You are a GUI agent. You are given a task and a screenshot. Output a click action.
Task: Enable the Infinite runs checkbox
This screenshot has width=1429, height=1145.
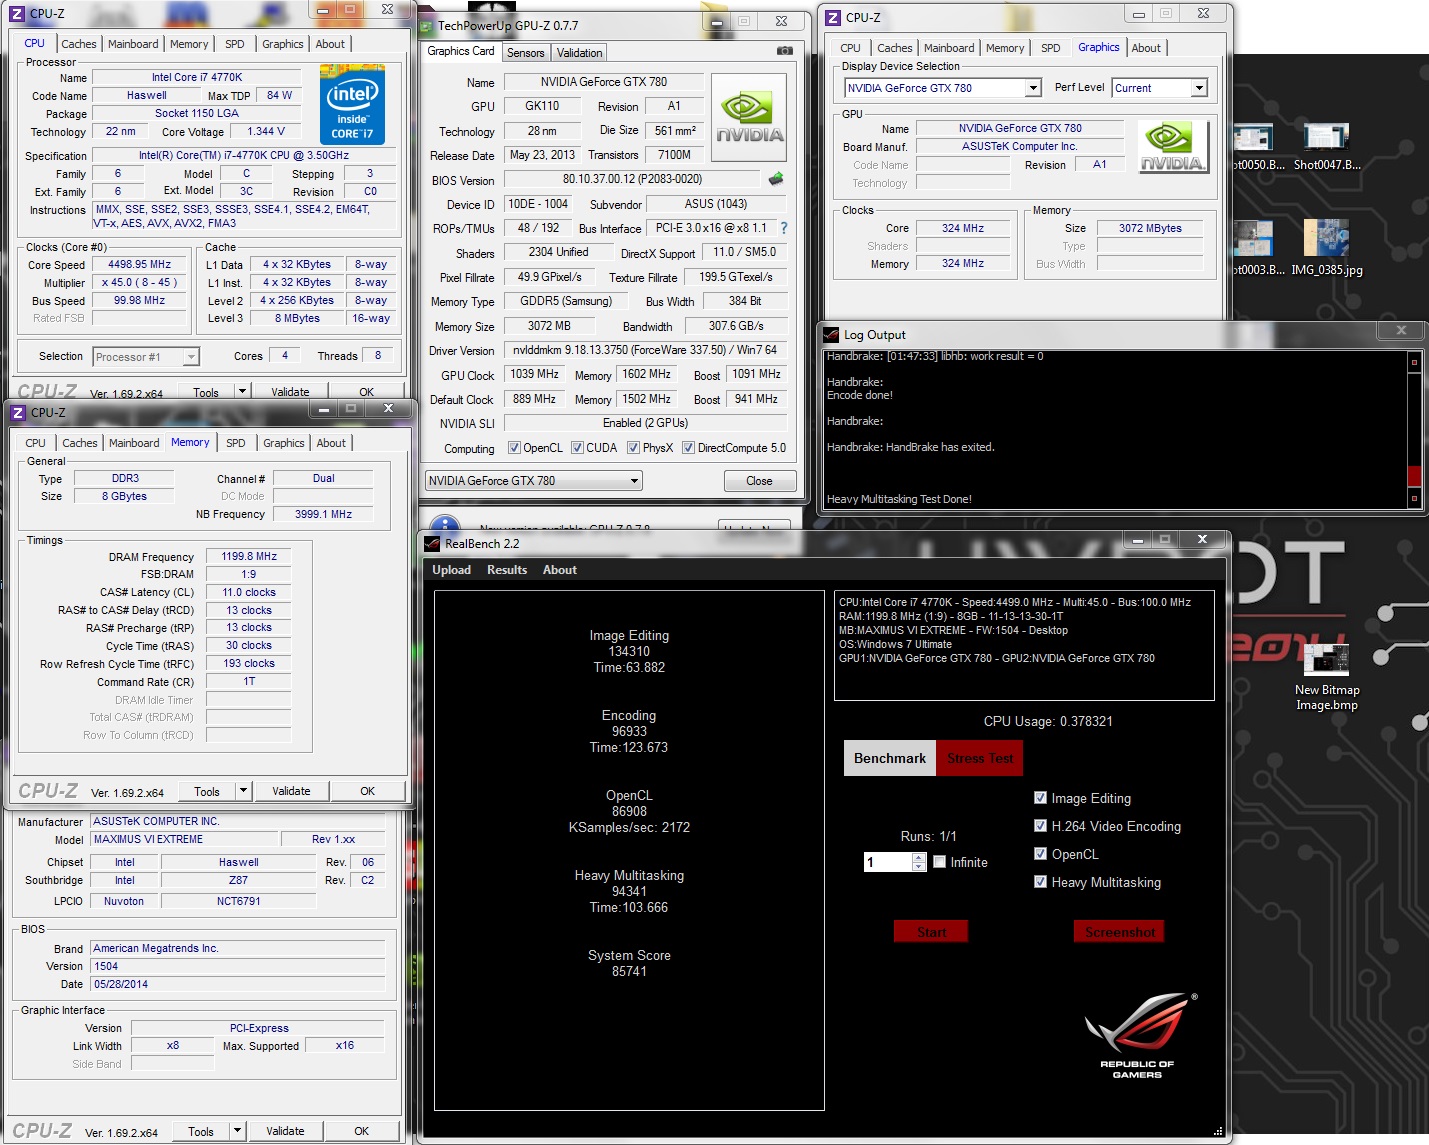pyautogui.click(x=939, y=861)
